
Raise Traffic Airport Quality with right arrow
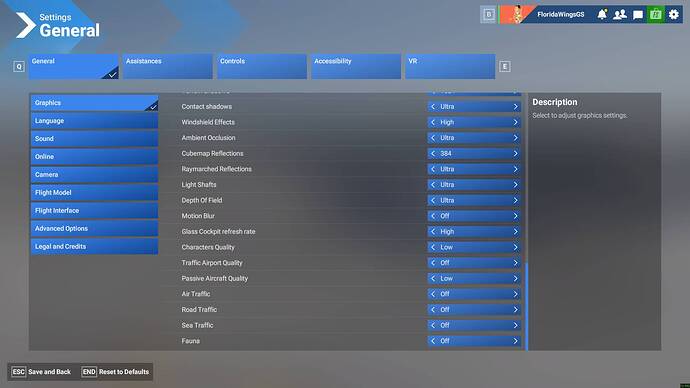point(515,263)
